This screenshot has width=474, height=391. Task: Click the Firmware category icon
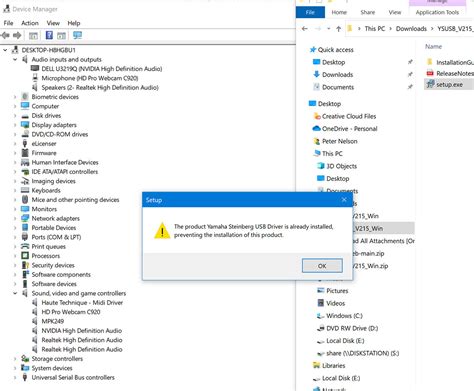25,153
